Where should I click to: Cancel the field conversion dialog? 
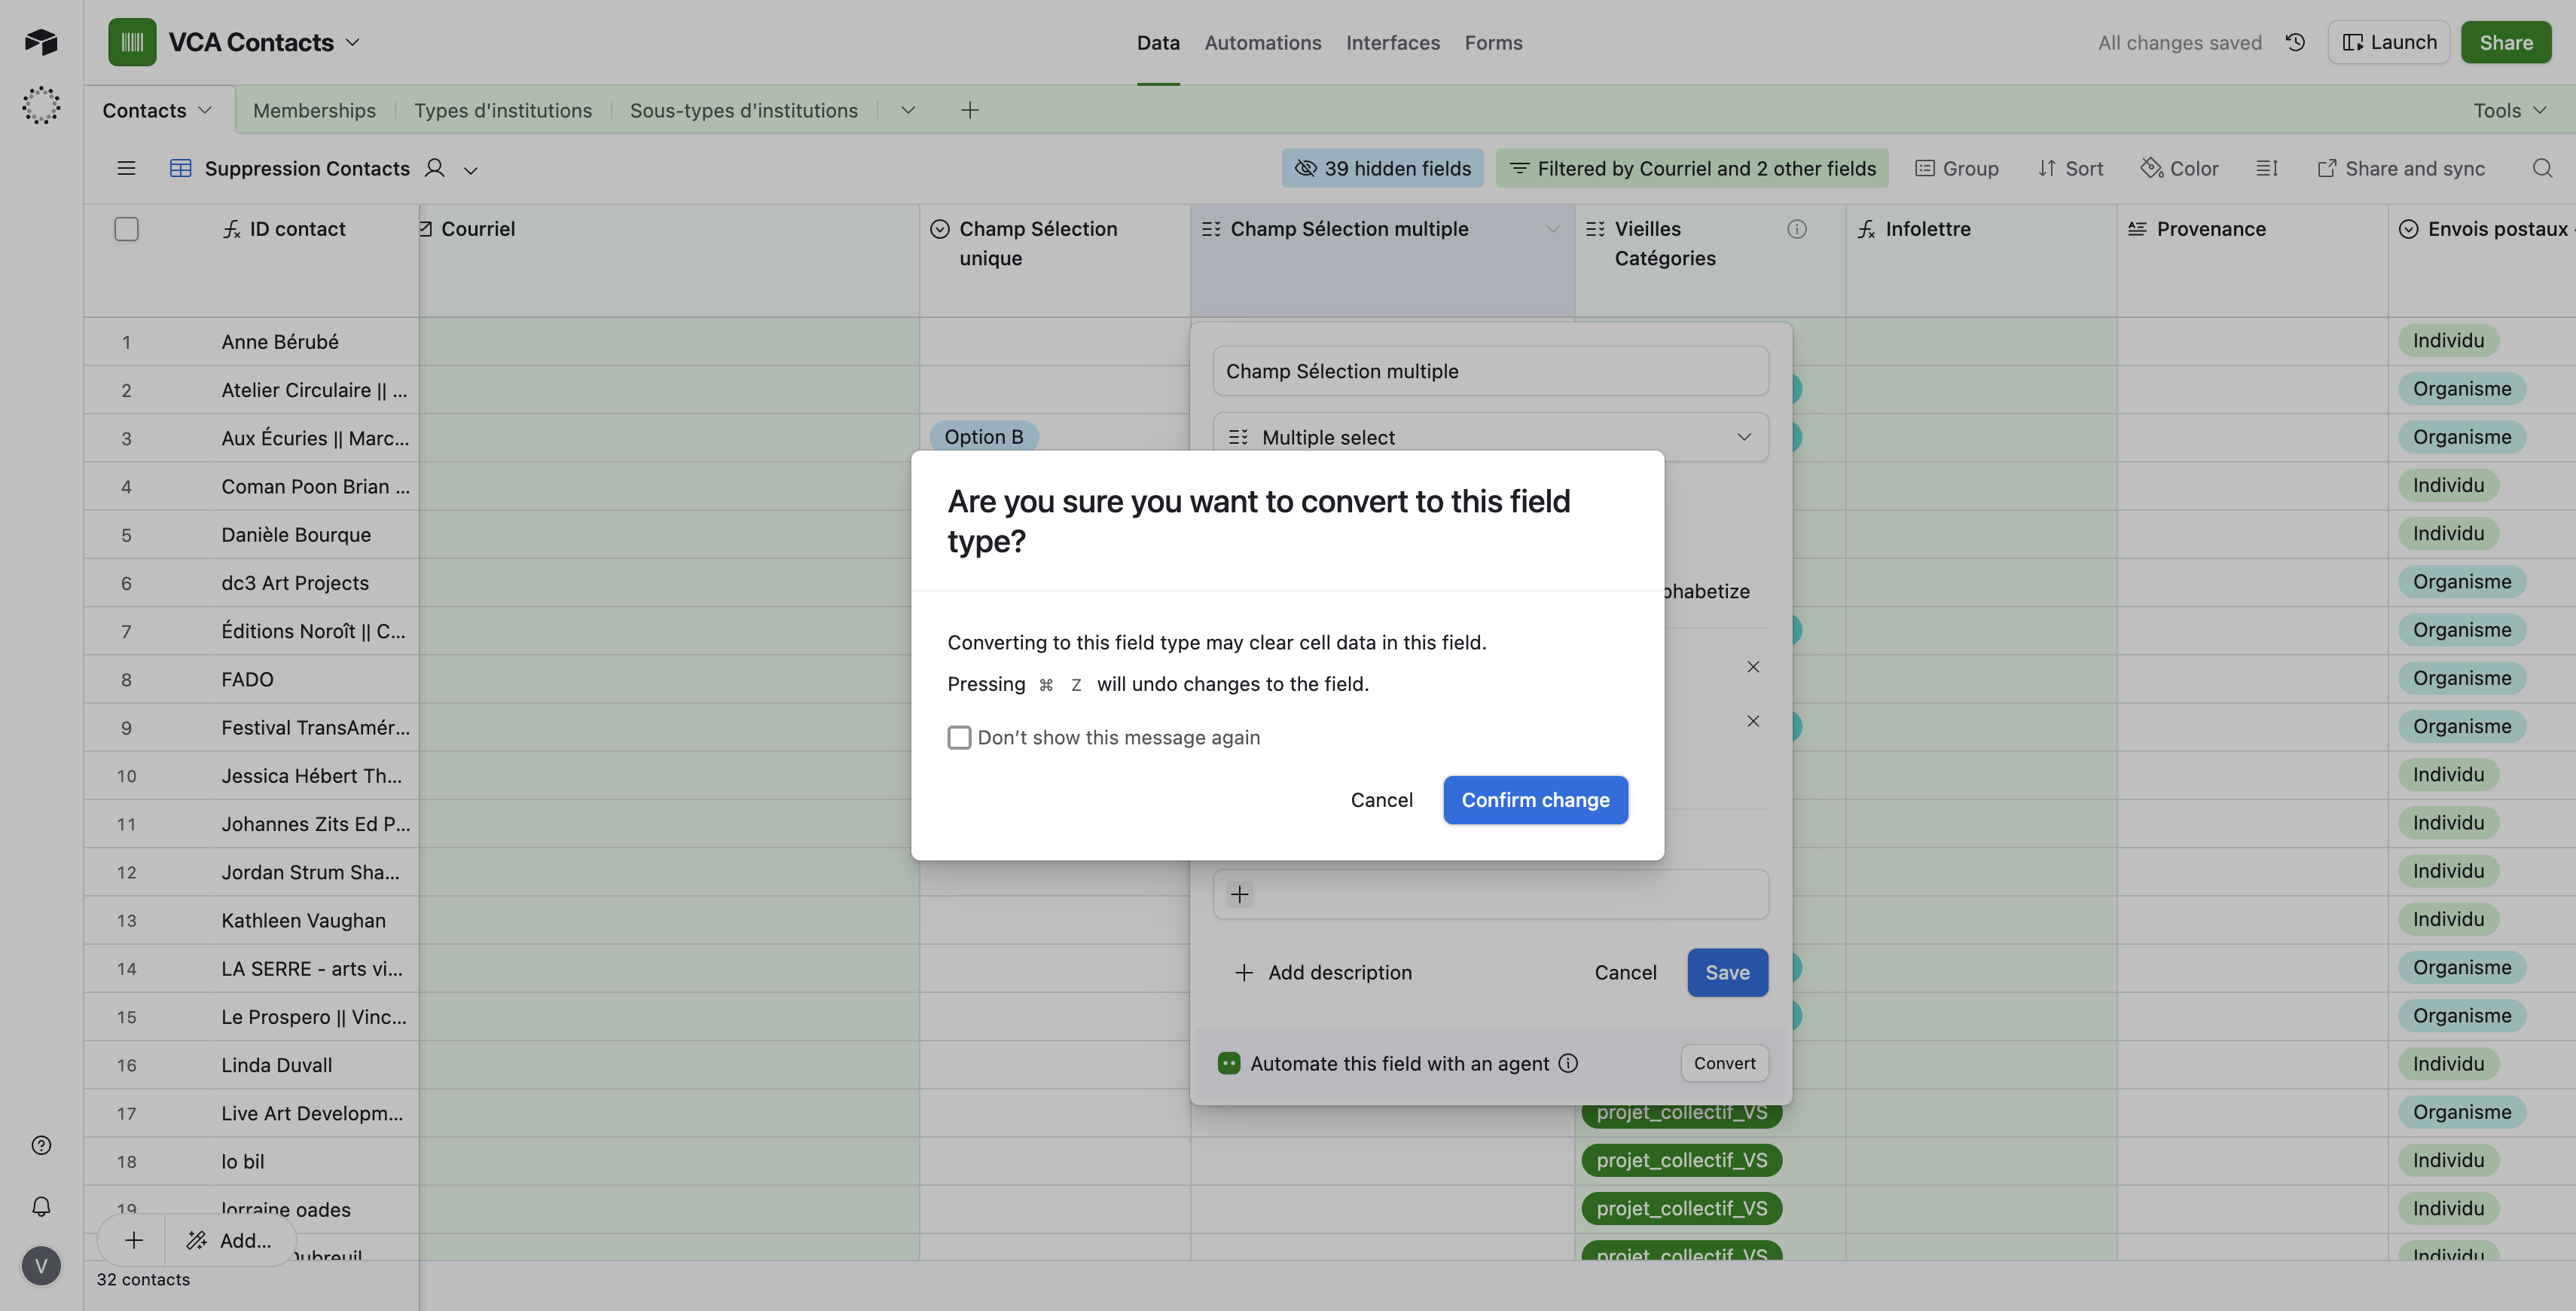[1381, 800]
